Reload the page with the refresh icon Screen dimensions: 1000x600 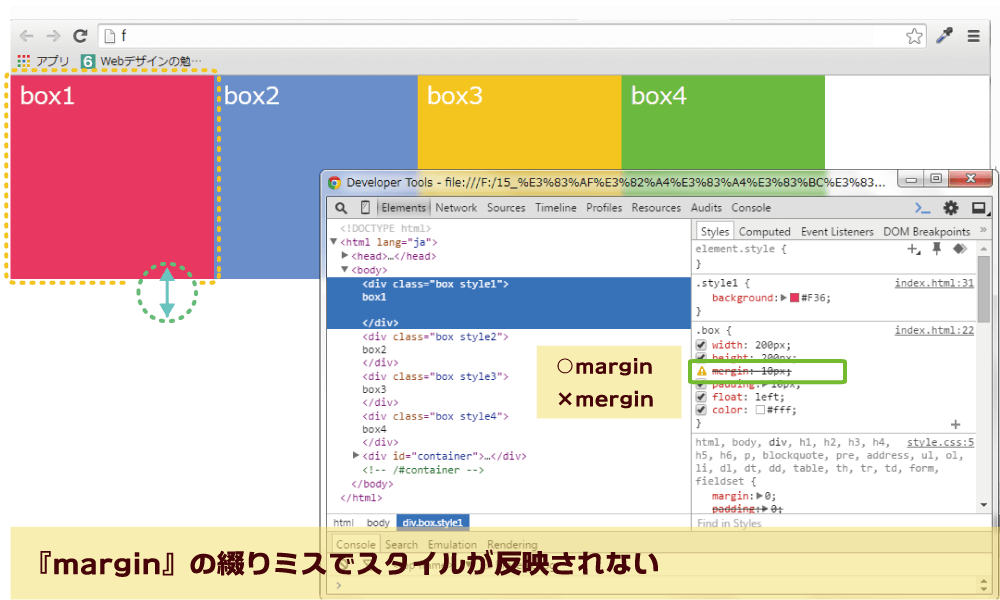(80, 36)
